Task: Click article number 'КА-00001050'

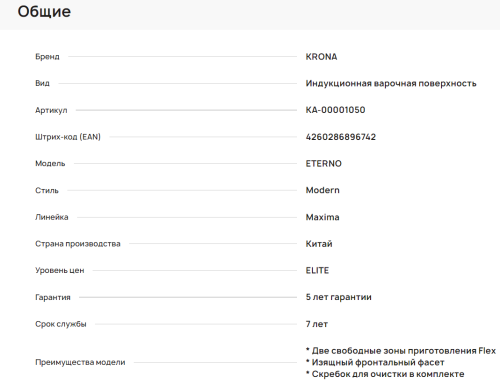Action: tap(335, 110)
